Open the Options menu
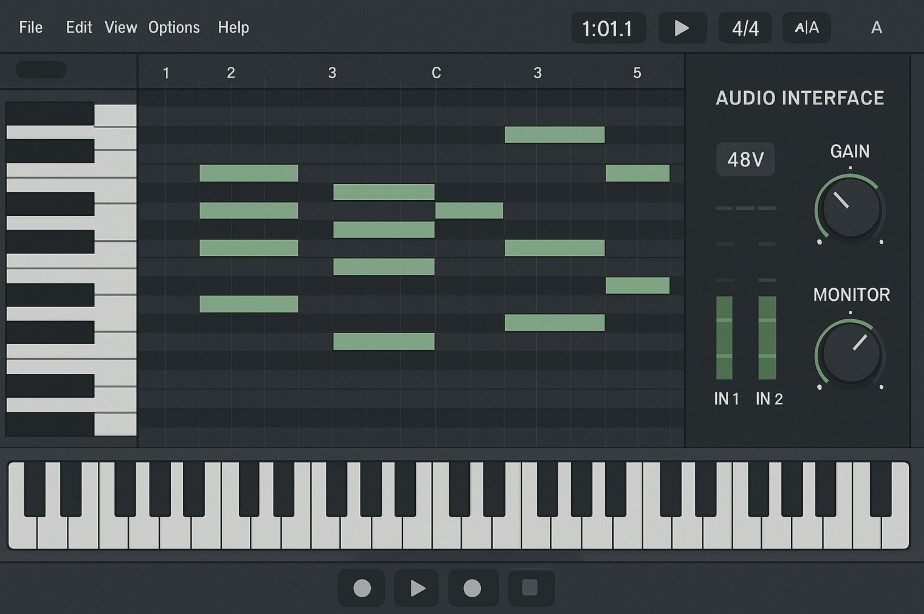The width and height of the screenshot is (924, 614). coord(174,28)
